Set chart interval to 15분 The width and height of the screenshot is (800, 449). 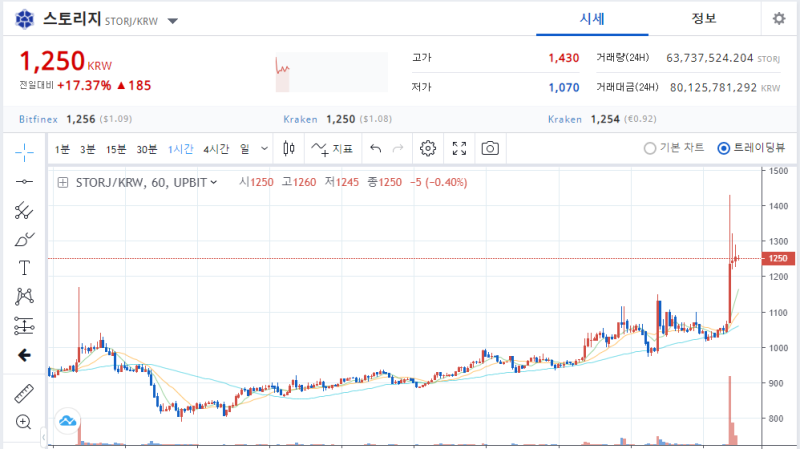(x=116, y=149)
